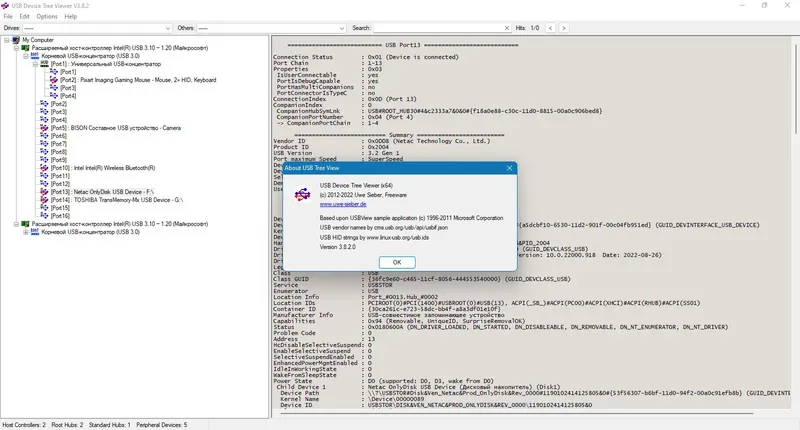This screenshot has height=430, width=800.
Task: Open the www.uwe-sieber.de link
Action: click(343, 204)
